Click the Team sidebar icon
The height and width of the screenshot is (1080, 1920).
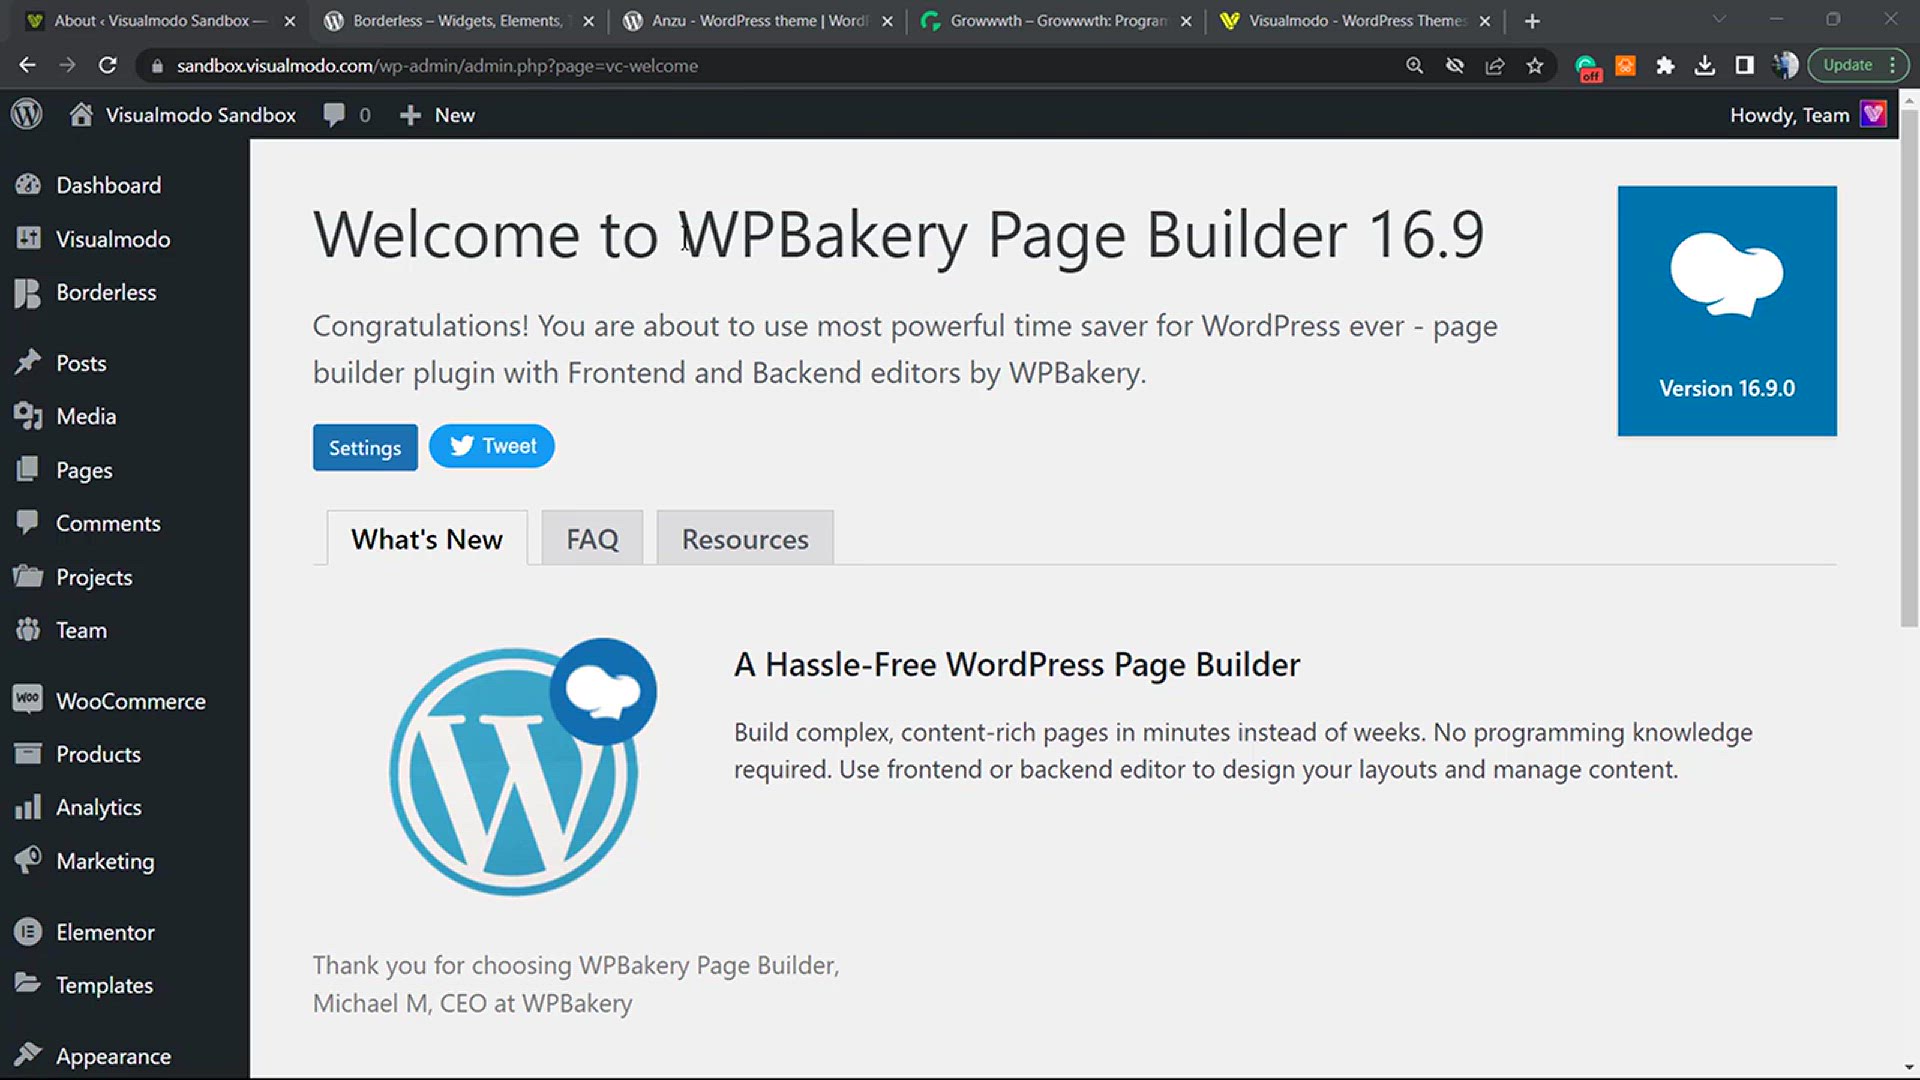point(28,630)
